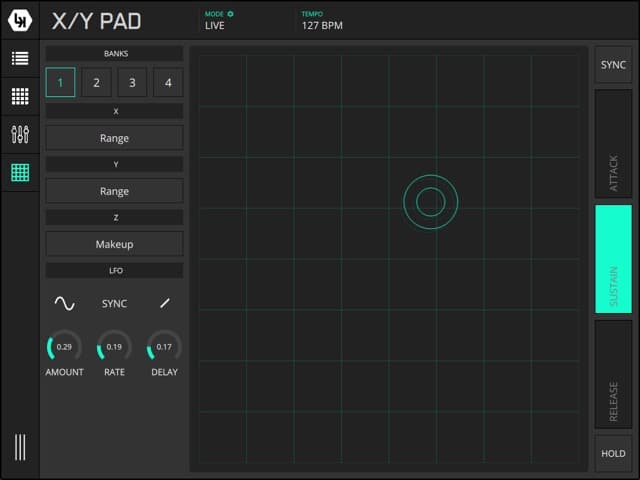Open the X axis Range parameter selector
The width and height of the screenshot is (640, 480).
114,138
